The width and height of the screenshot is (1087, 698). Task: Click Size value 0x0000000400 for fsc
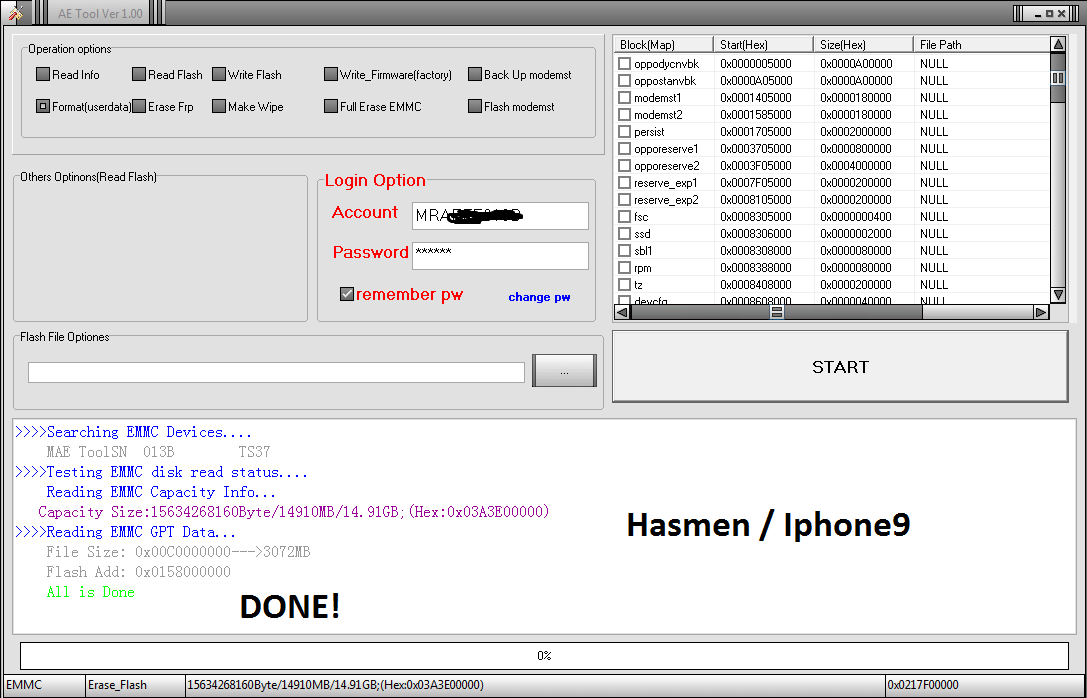point(856,216)
